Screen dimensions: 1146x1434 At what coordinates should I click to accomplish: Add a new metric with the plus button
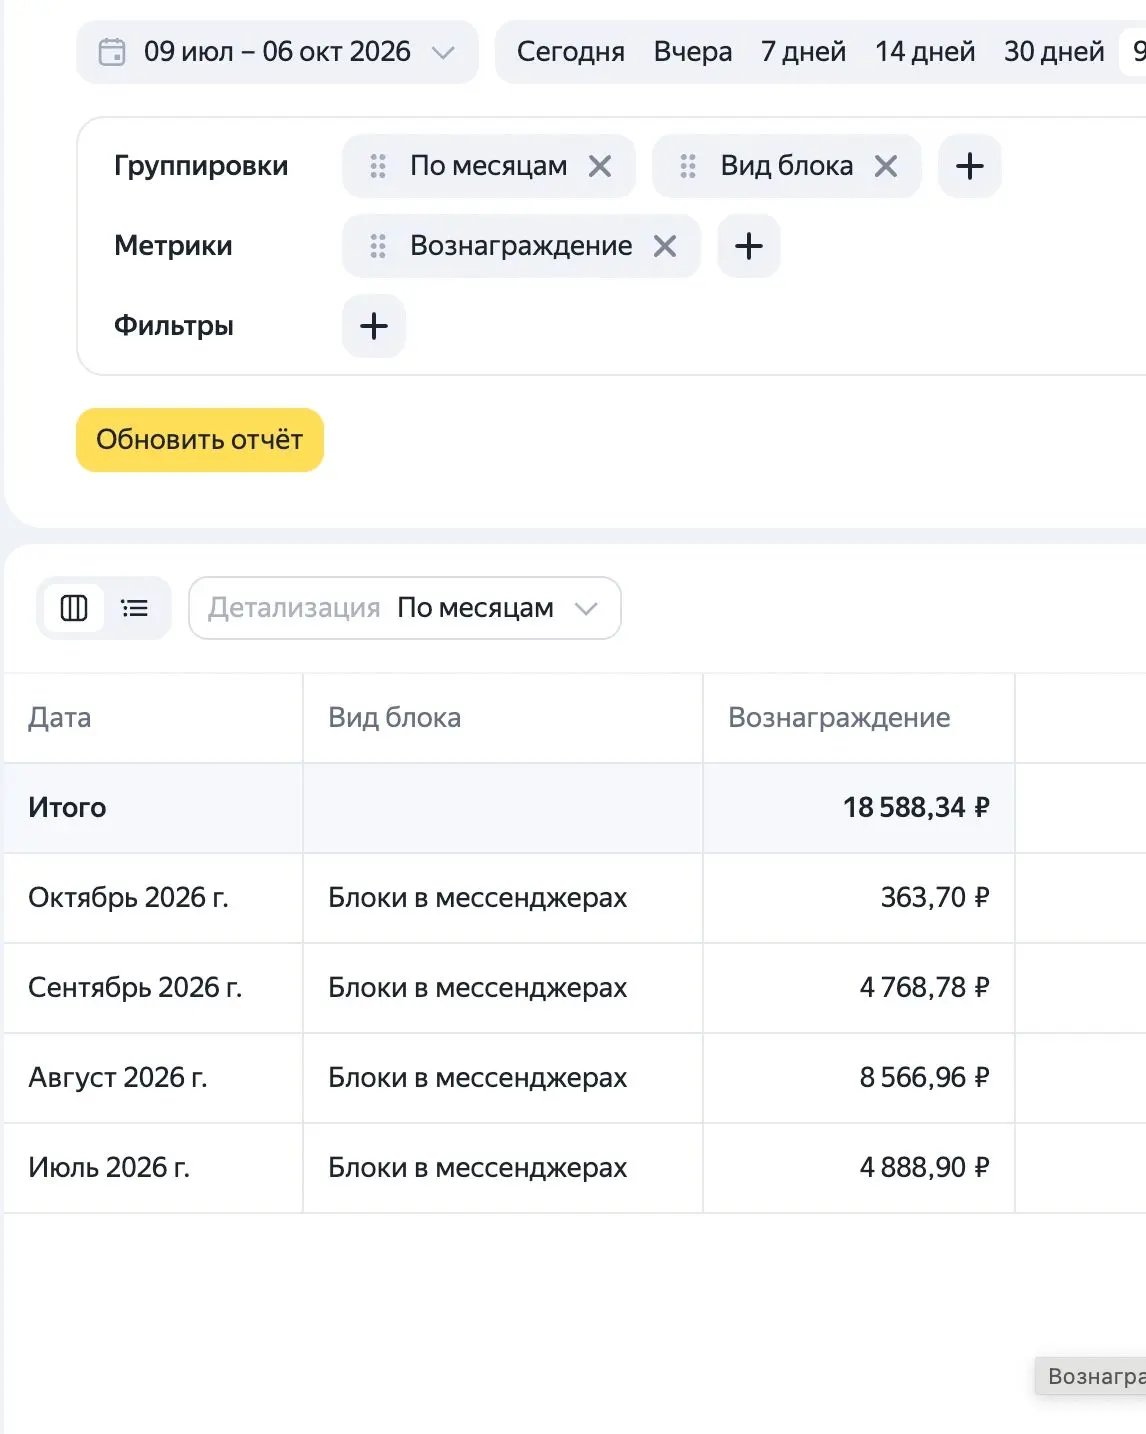click(749, 246)
